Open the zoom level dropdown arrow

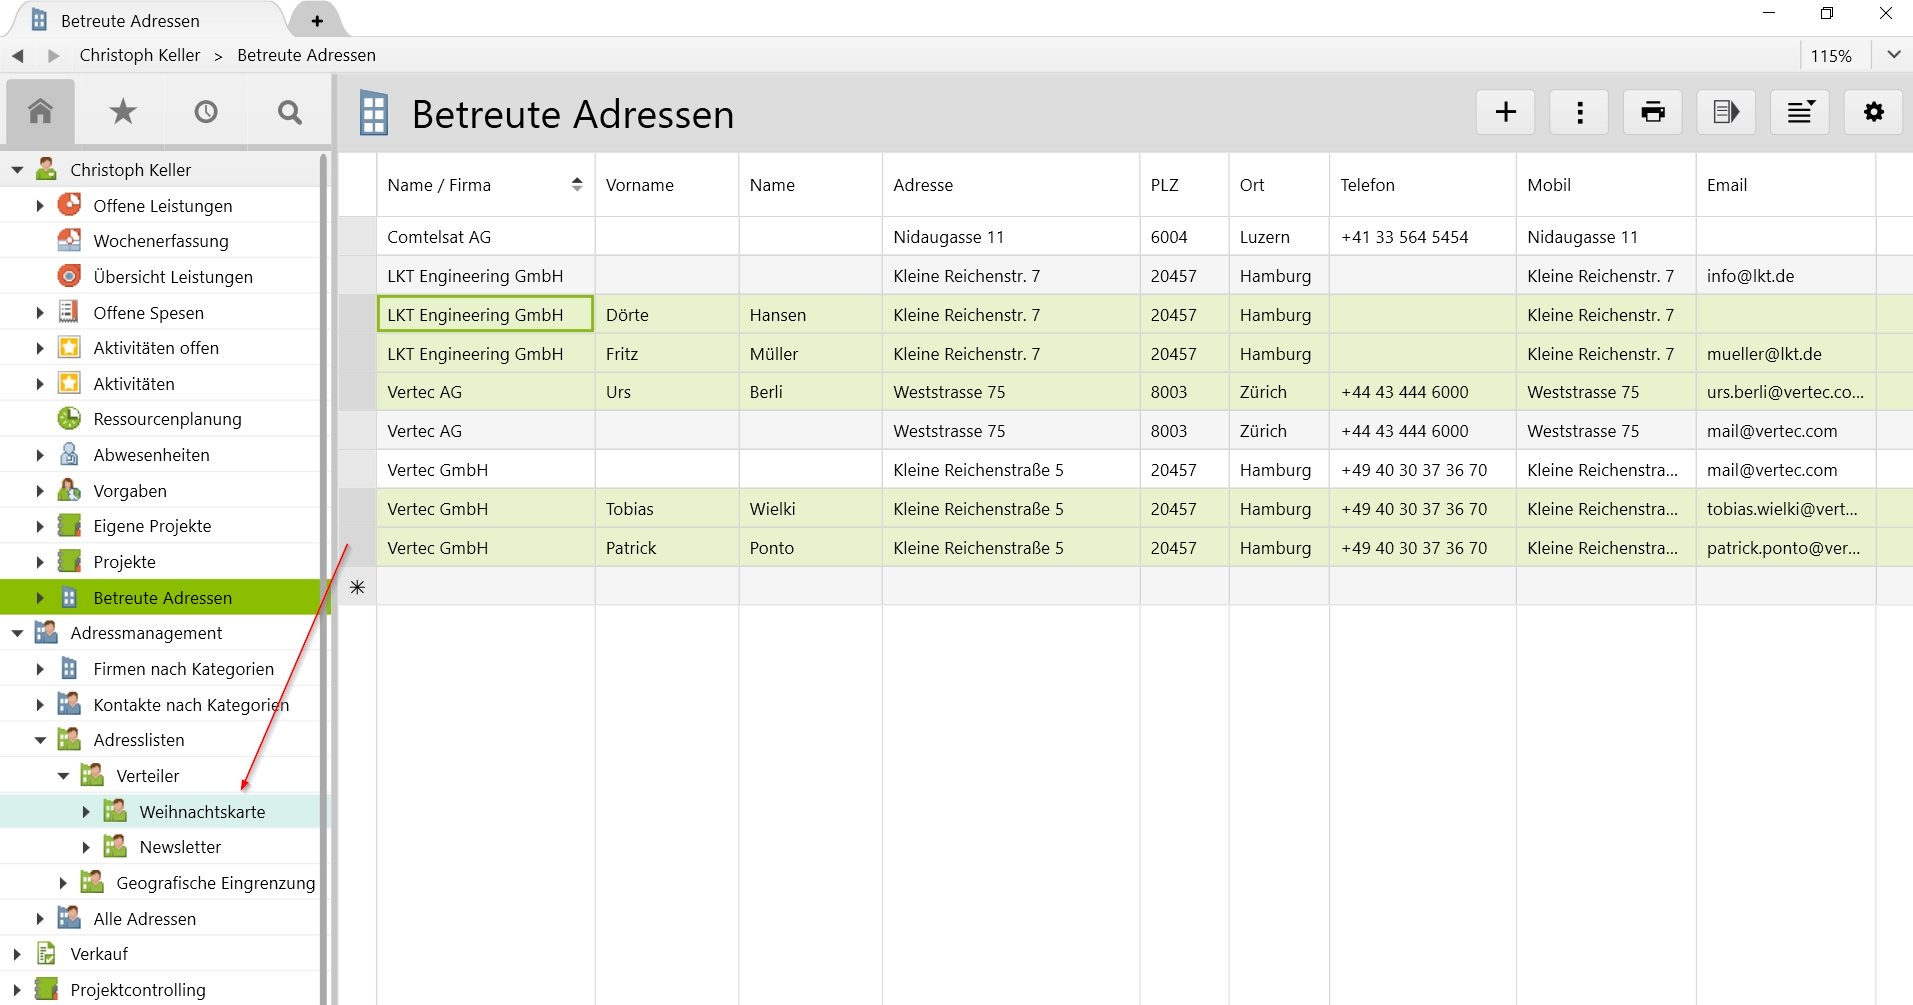pyautogui.click(x=1893, y=55)
